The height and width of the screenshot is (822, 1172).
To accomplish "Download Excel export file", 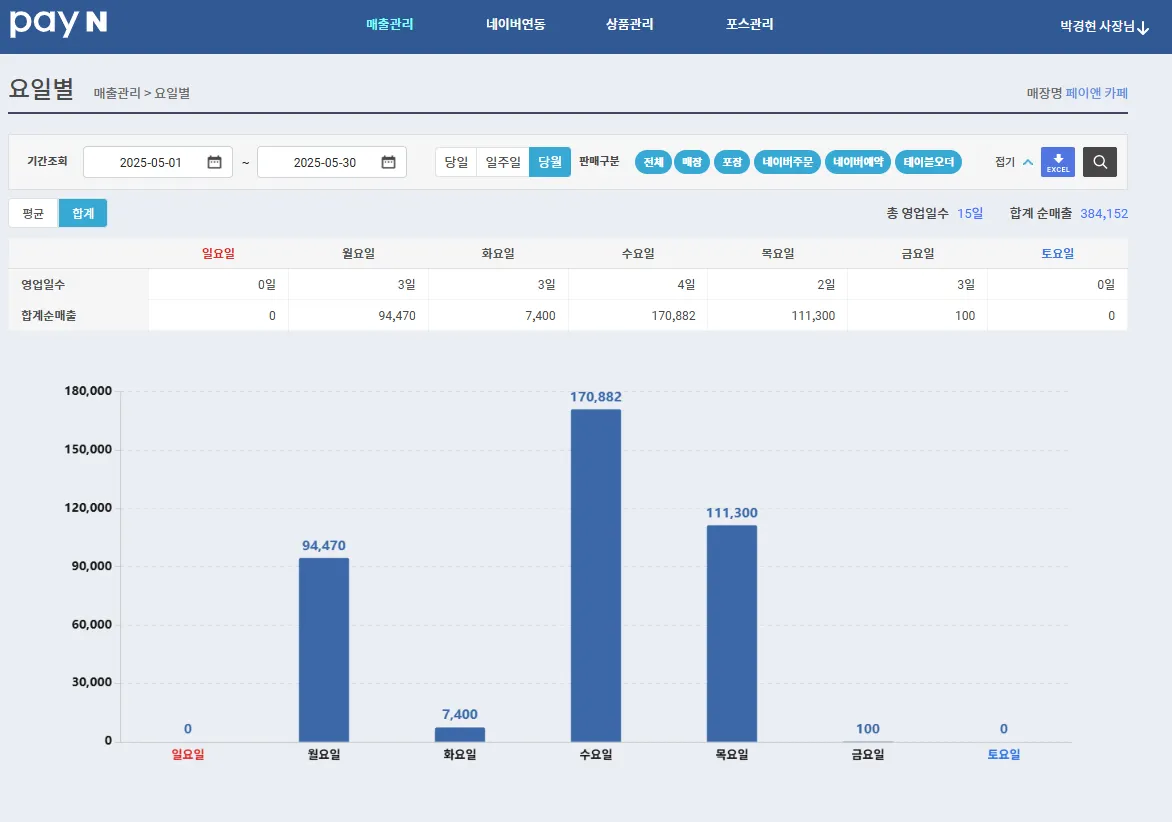I will coord(1058,162).
